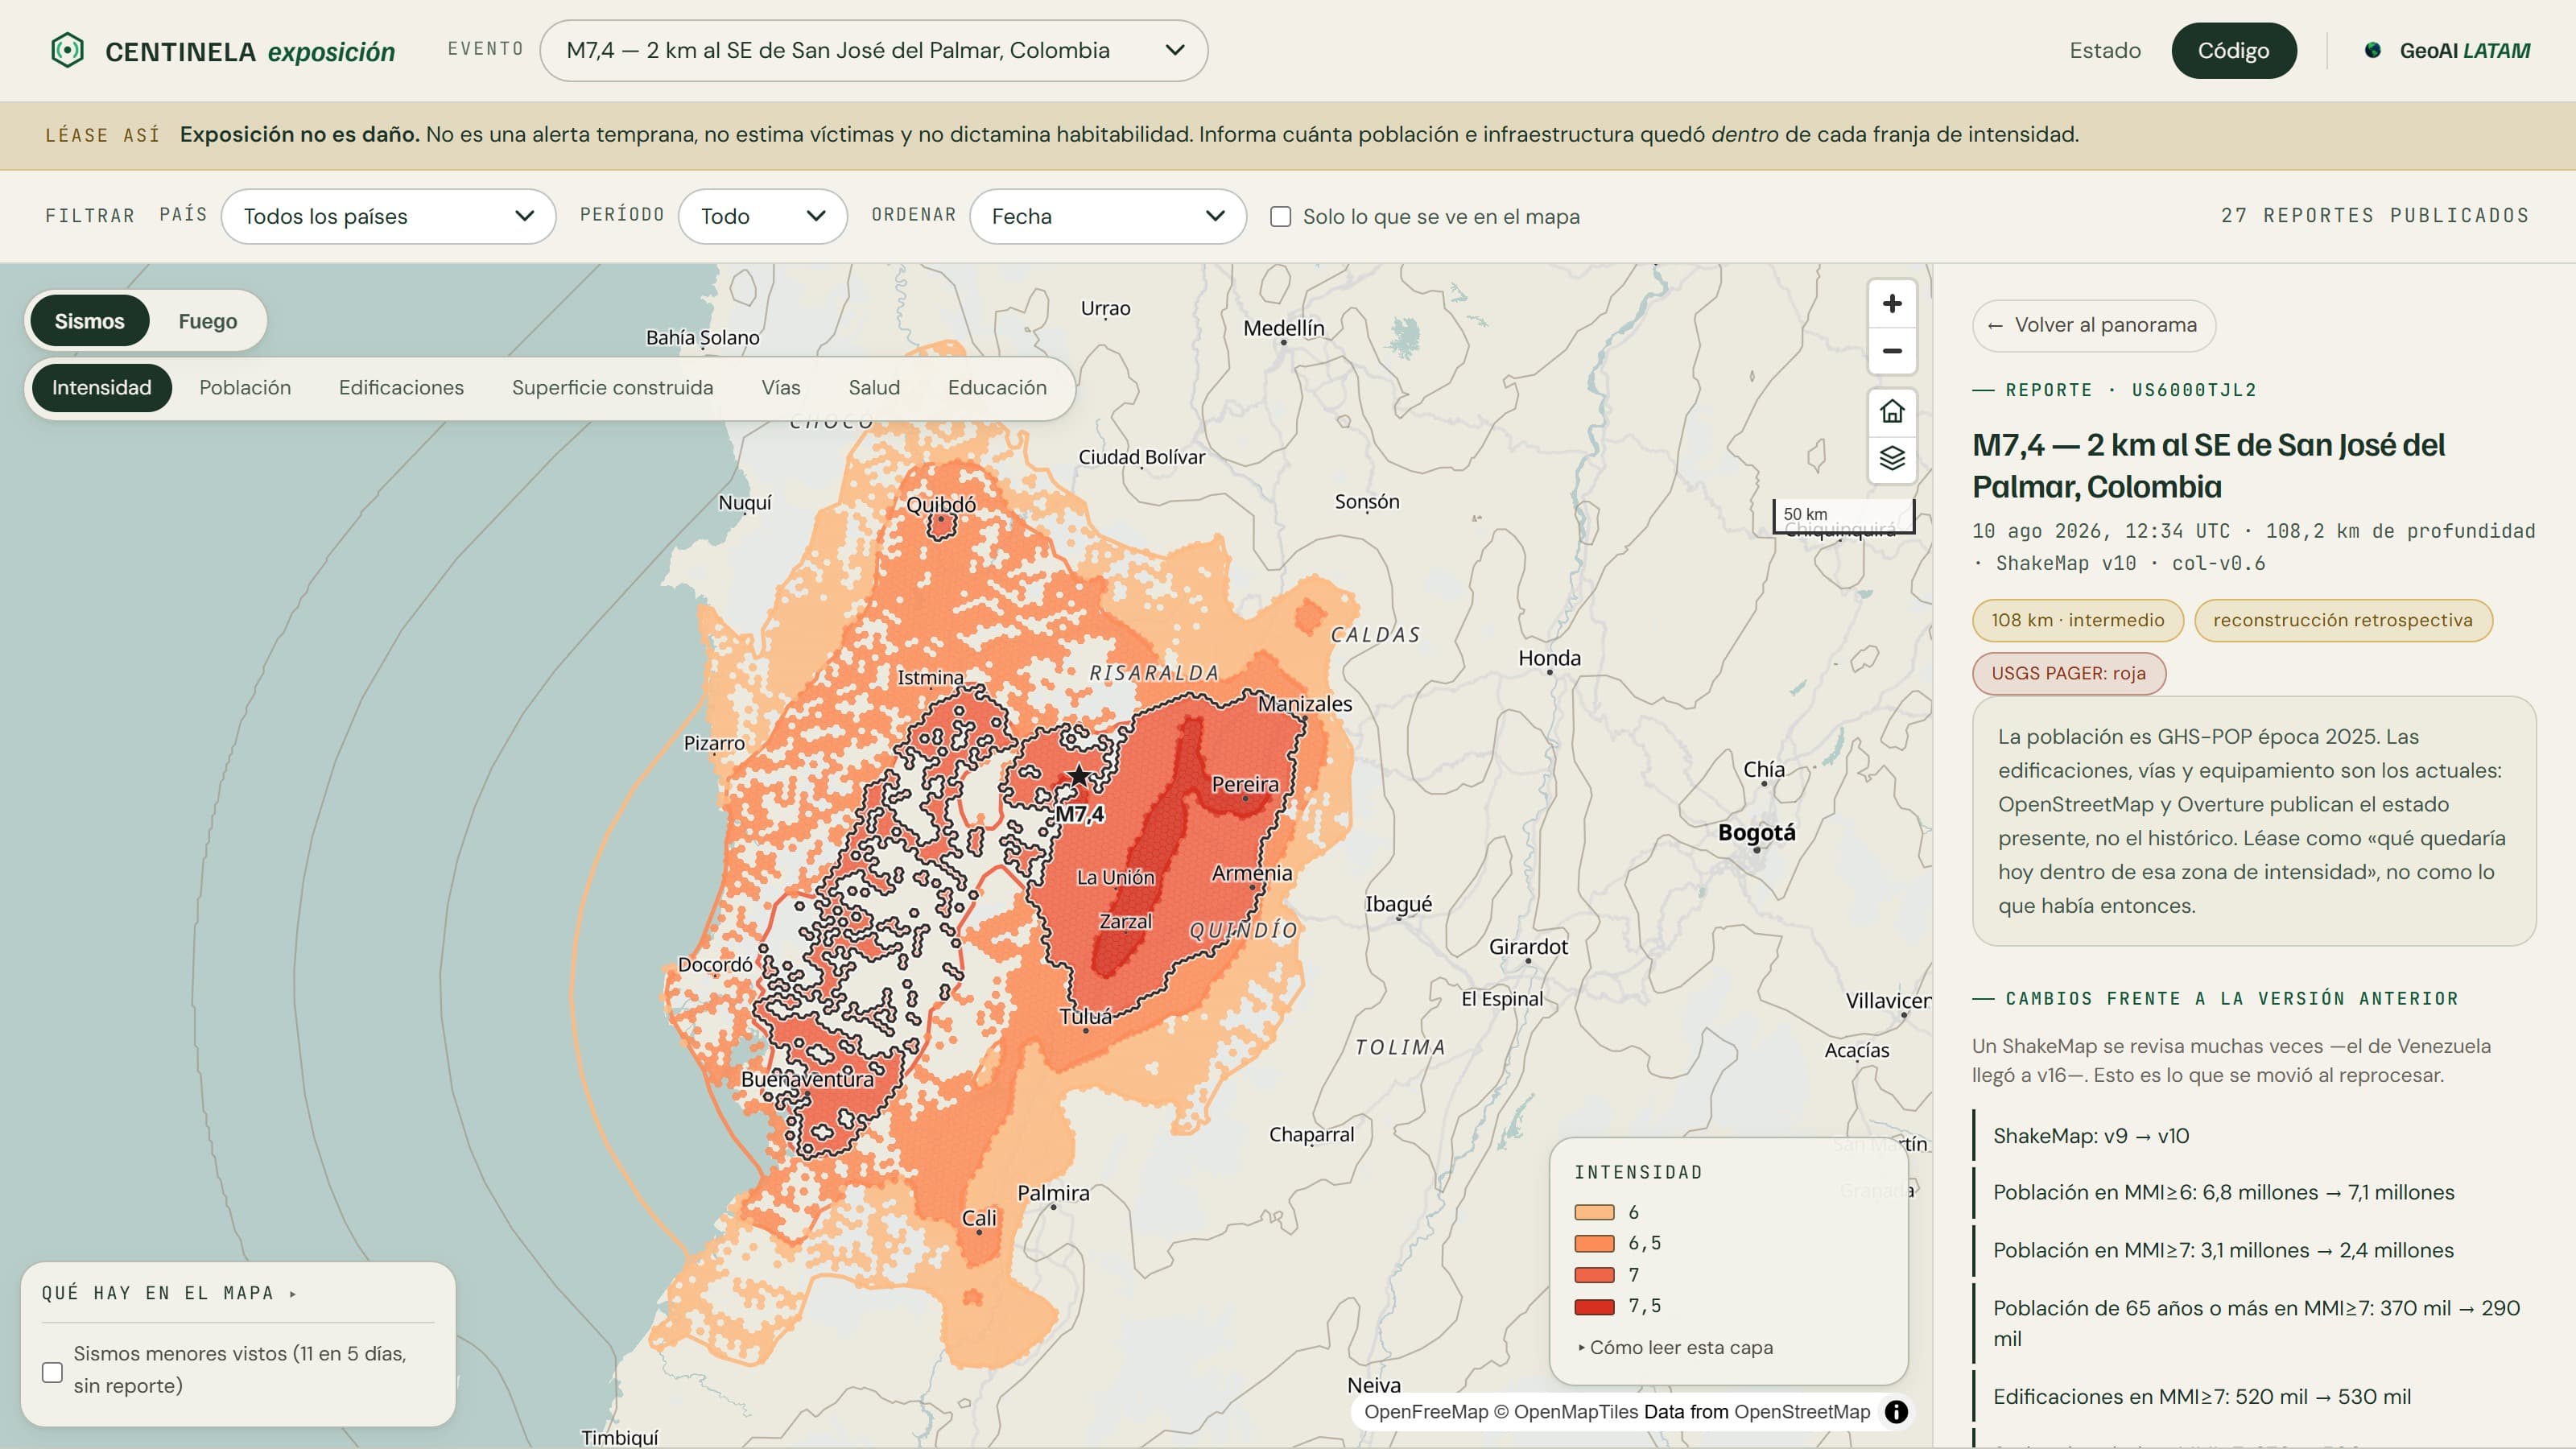Open the Evento selector dropdown
Viewport: 2576px width, 1449px height.
coord(873,50)
